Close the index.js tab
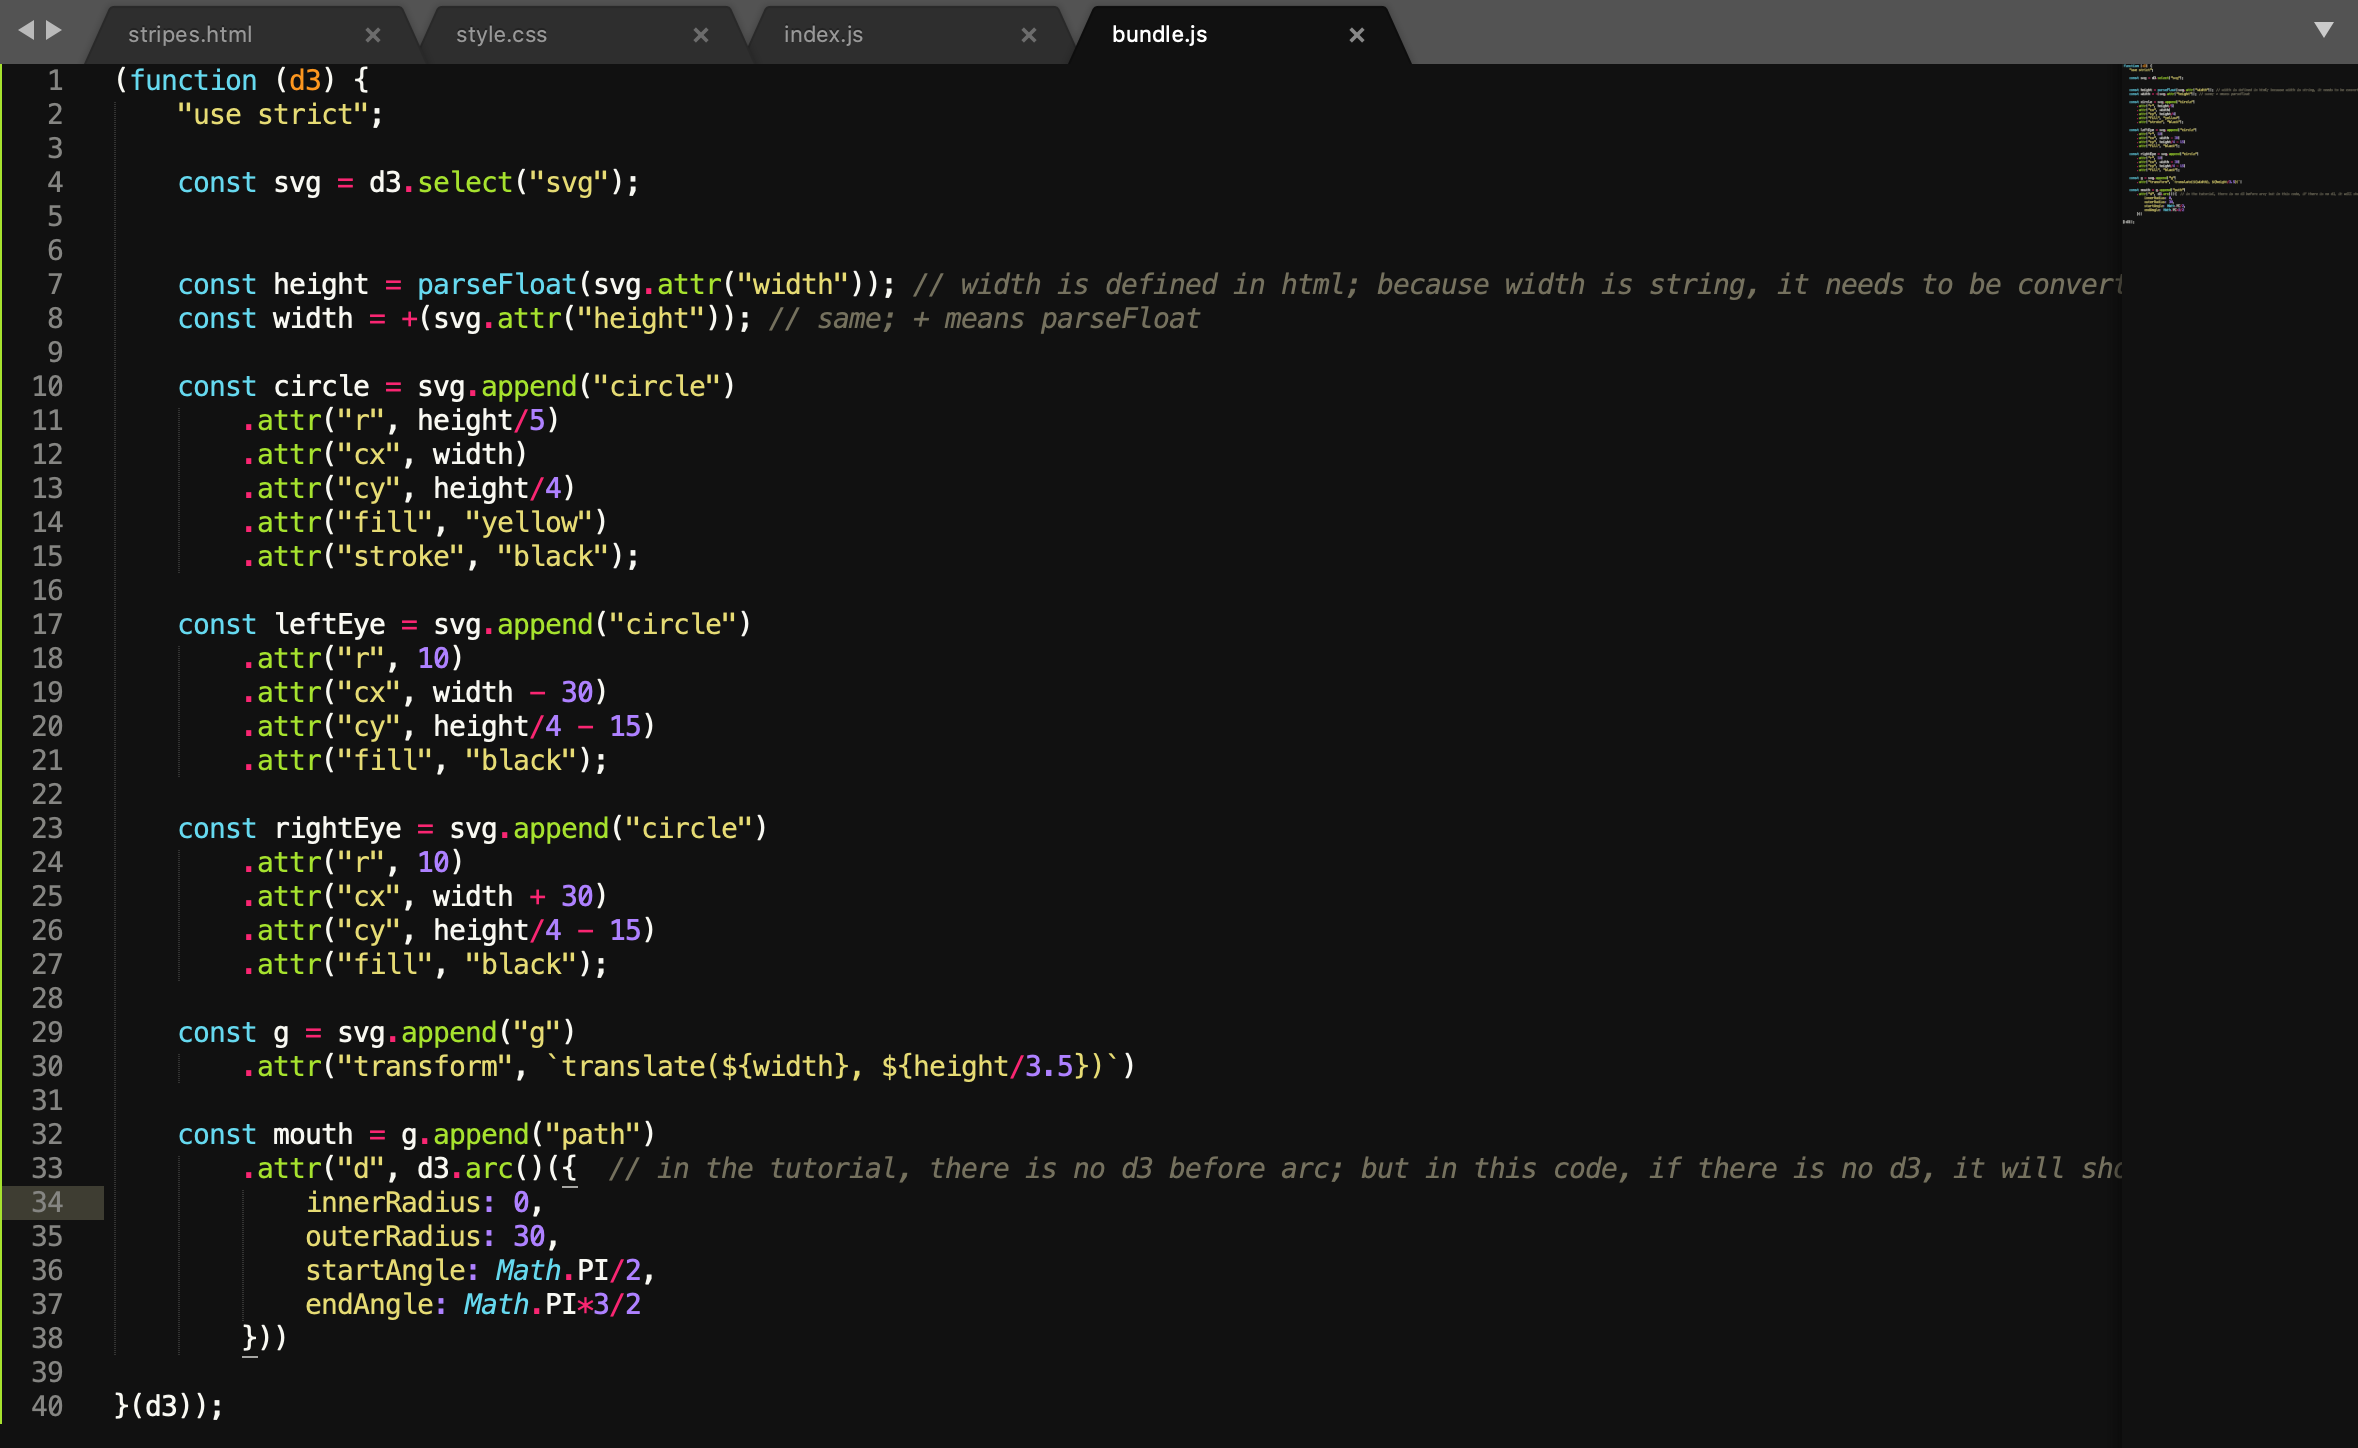The width and height of the screenshot is (2358, 1448). click(x=1029, y=35)
